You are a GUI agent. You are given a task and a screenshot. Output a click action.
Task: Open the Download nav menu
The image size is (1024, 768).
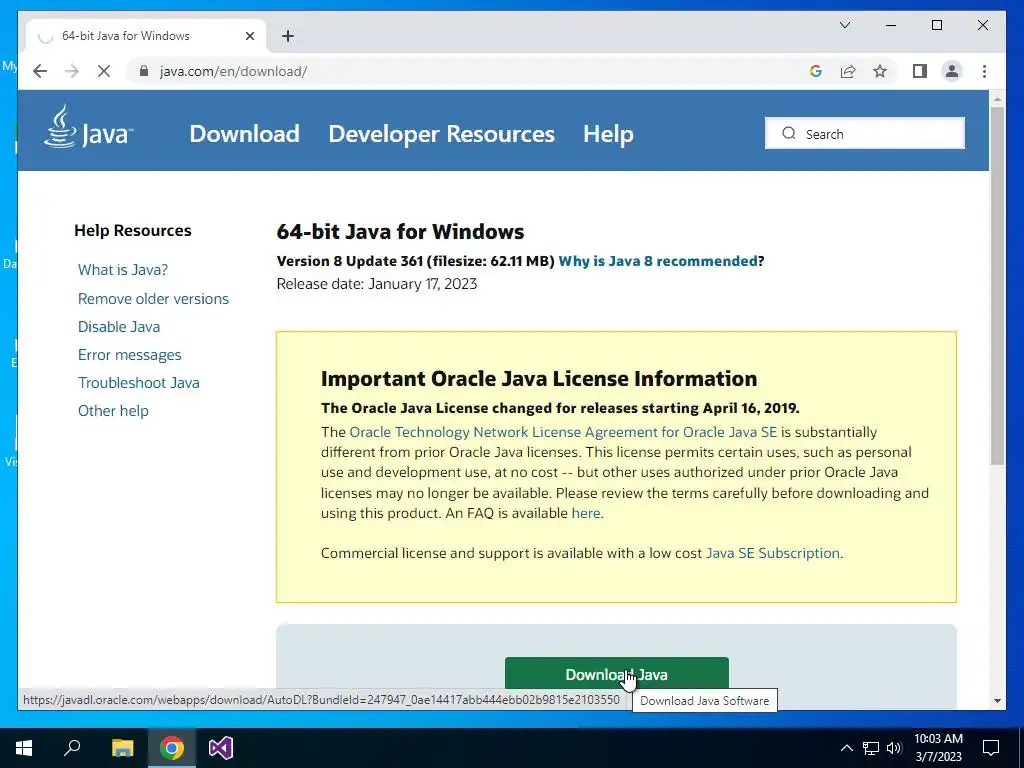[x=244, y=134]
